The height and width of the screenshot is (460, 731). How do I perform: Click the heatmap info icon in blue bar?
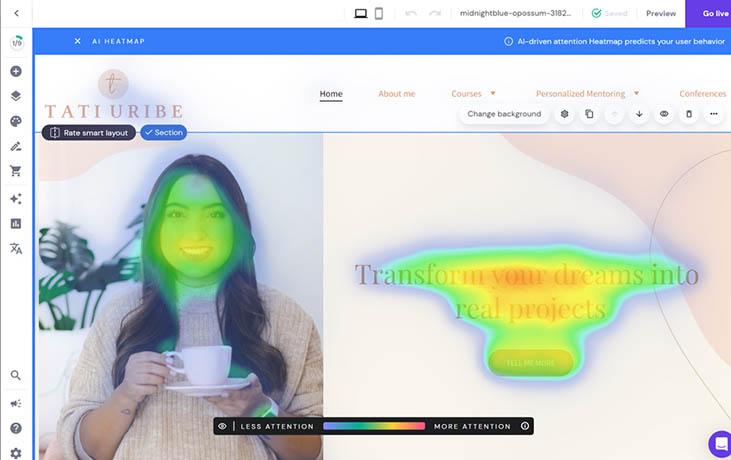(509, 41)
